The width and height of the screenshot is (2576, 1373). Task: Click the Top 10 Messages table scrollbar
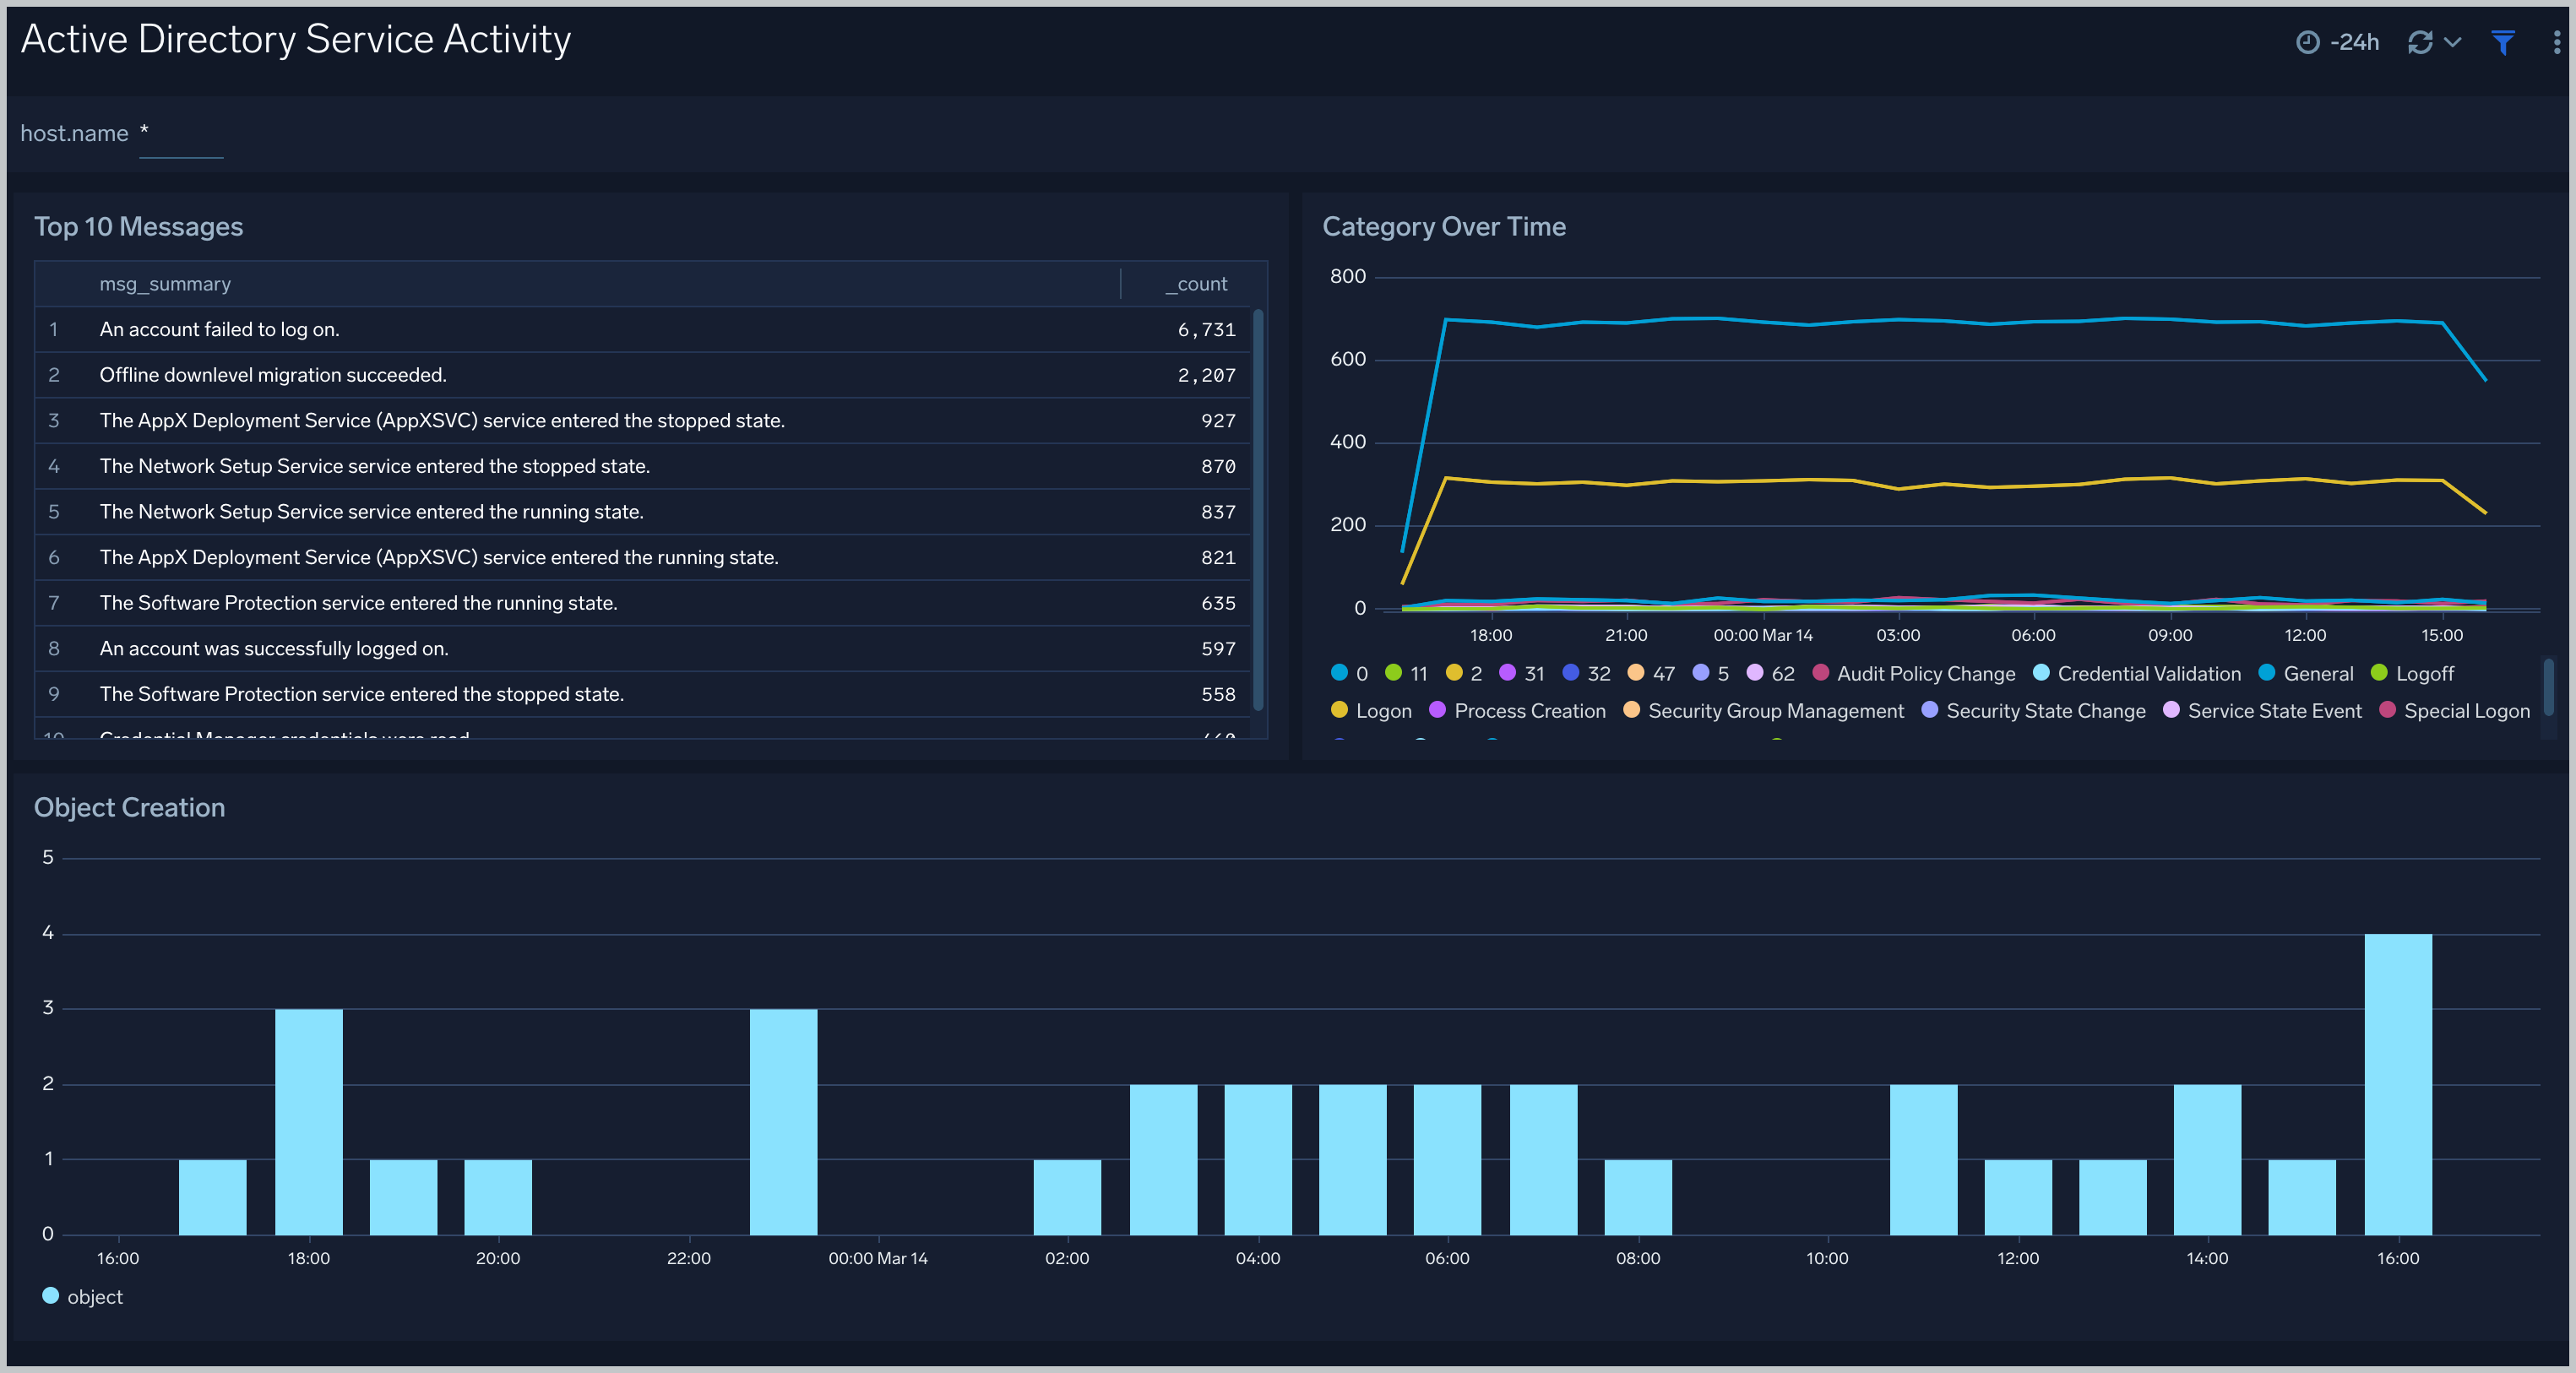pyautogui.click(x=1258, y=510)
